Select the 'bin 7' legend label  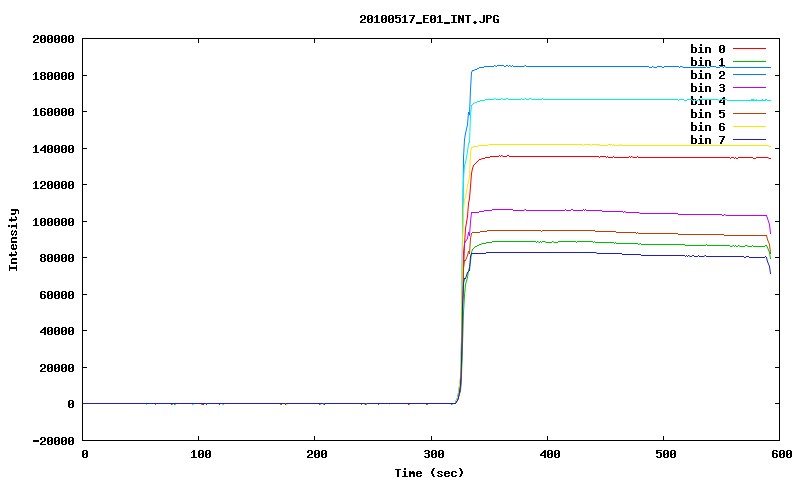pos(708,140)
